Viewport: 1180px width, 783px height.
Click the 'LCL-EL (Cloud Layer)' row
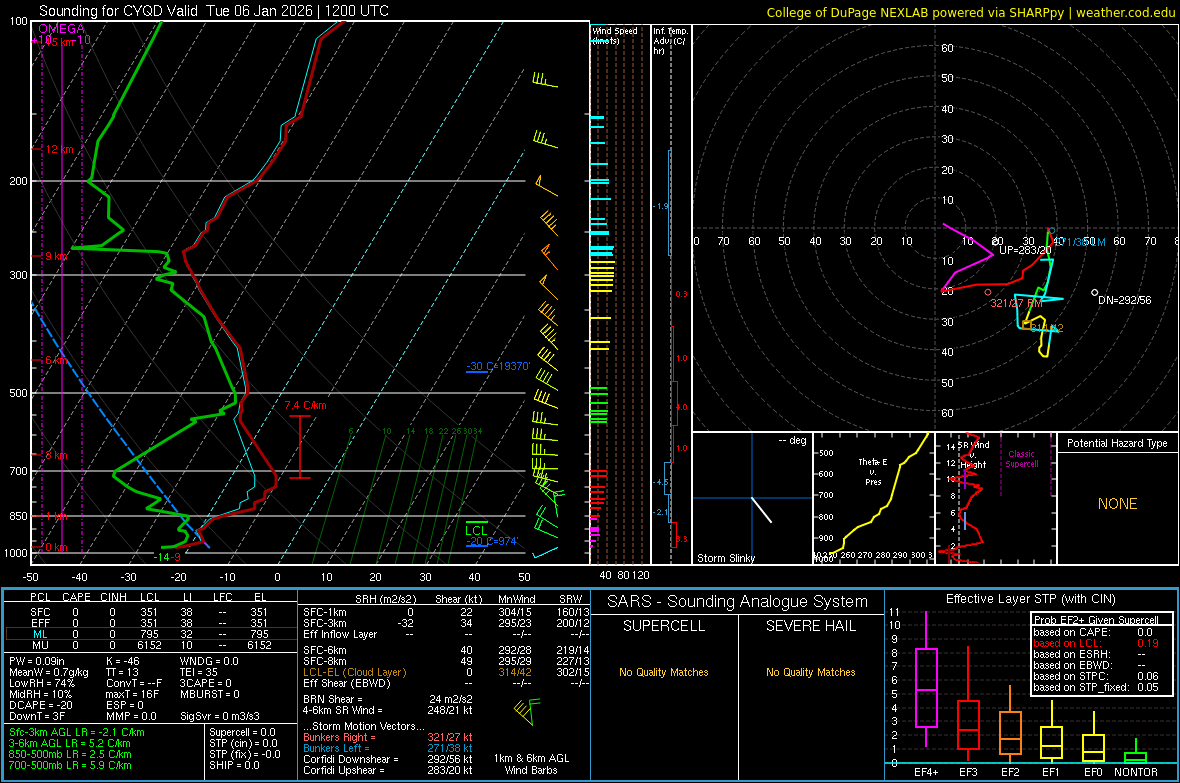pyautogui.click(x=446, y=672)
